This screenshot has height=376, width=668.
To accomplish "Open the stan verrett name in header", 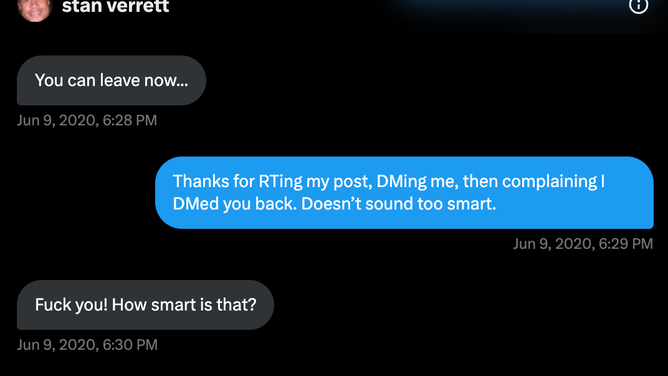I will point(115,6).
